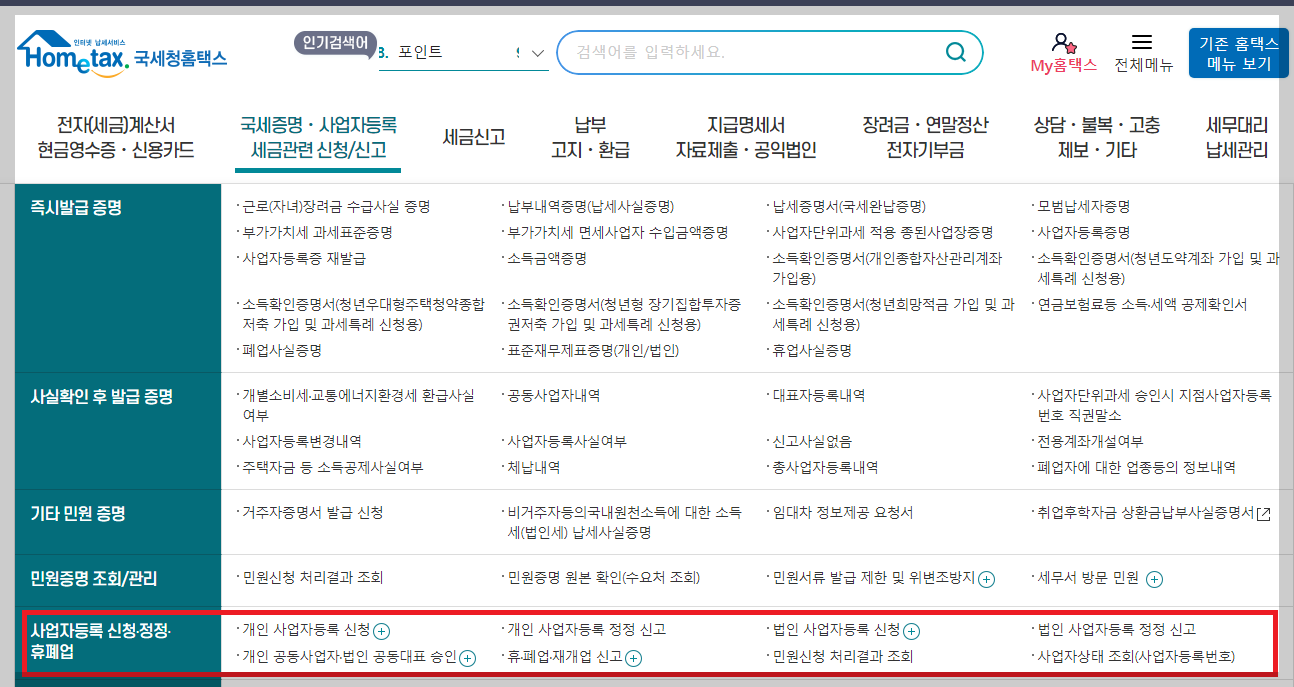Expand plus icon next to 법인 사업자등록 신청
1294x687 pixels.
(911, 631)
